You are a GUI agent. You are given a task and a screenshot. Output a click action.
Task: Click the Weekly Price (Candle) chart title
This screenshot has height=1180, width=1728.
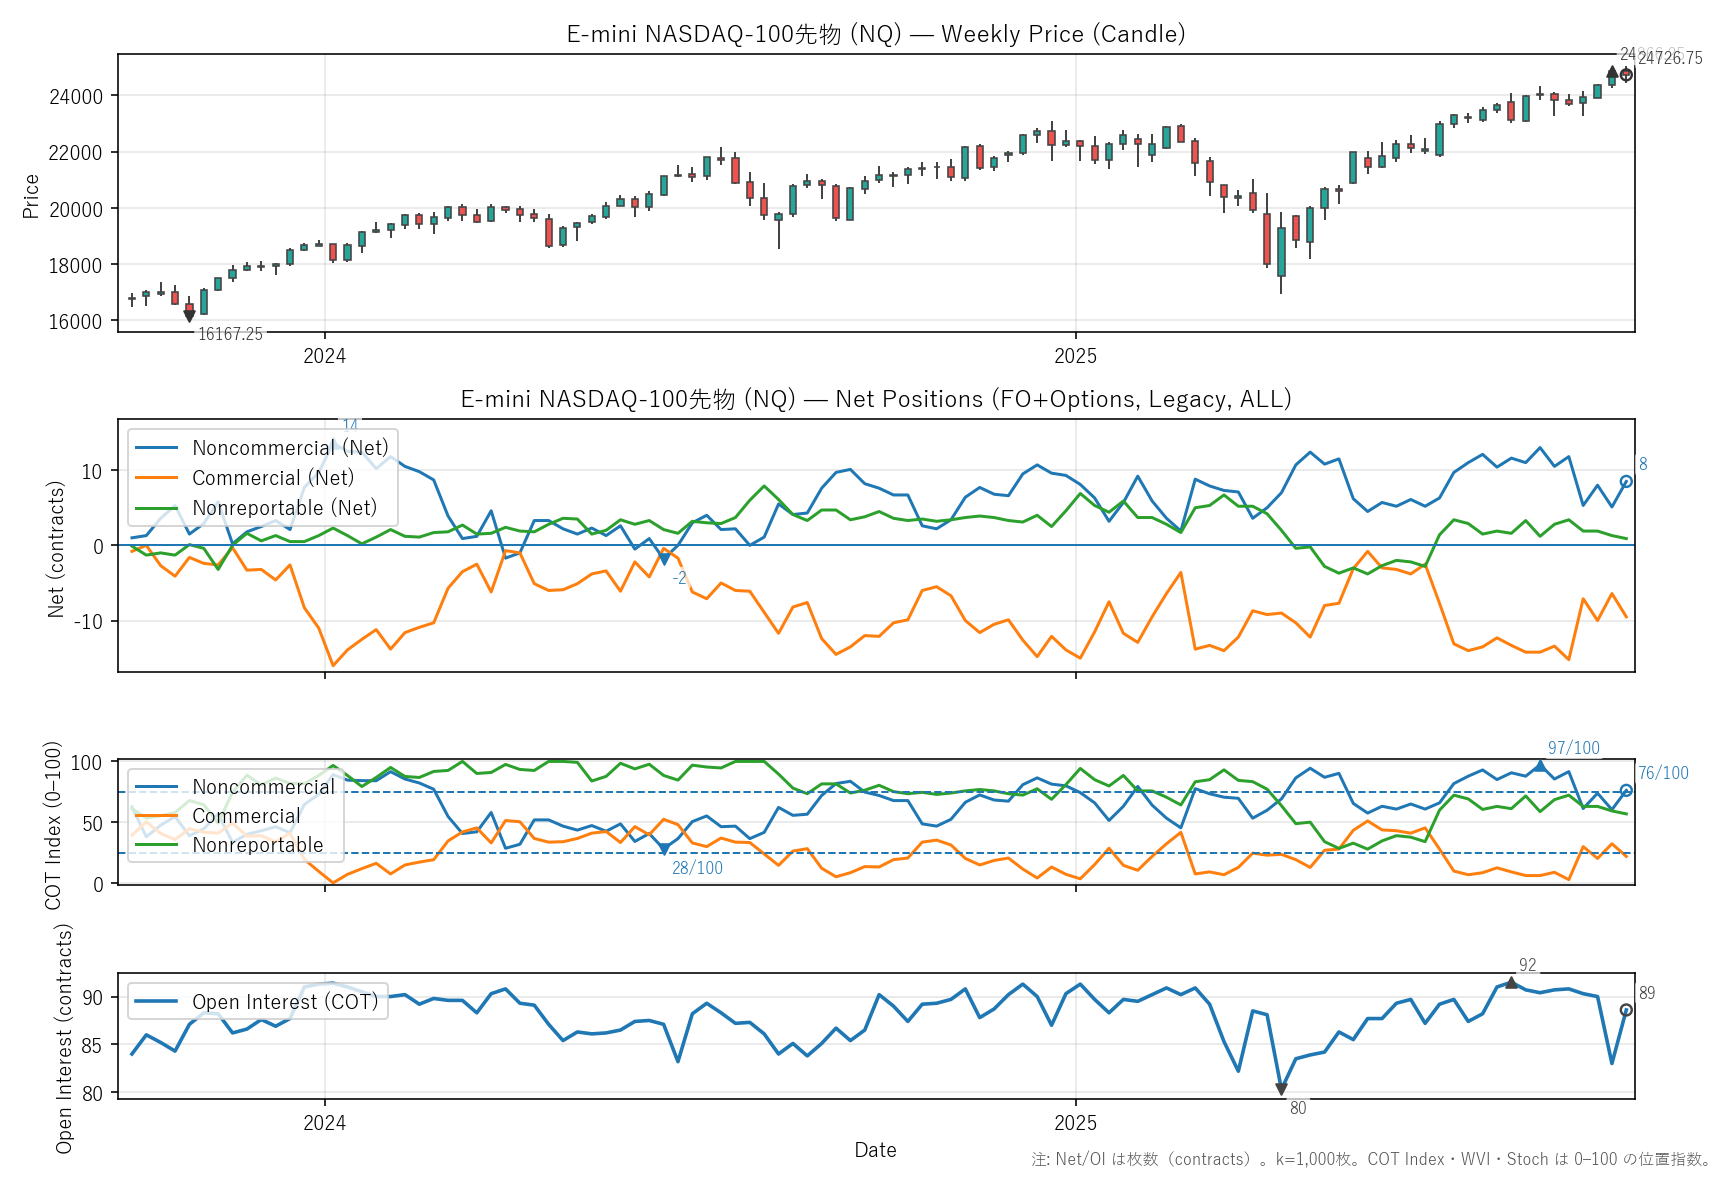point(875,34)
